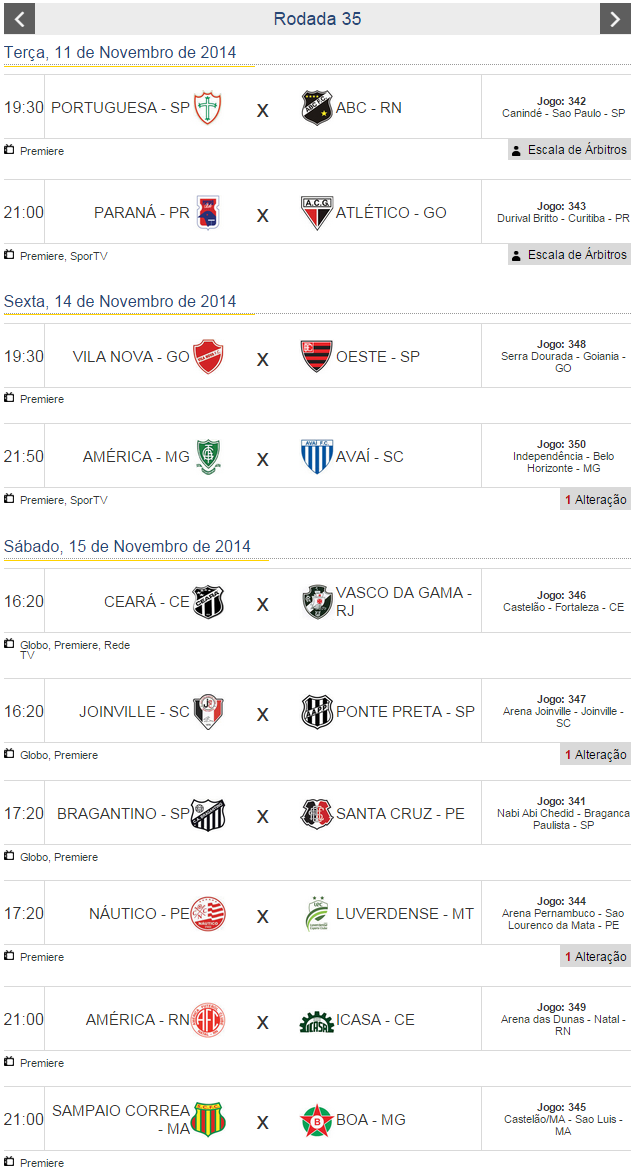Viewport: 635px width, 1170px height.
Task: Click the Ponte Preta team name
Action: (x=405, y=712)
